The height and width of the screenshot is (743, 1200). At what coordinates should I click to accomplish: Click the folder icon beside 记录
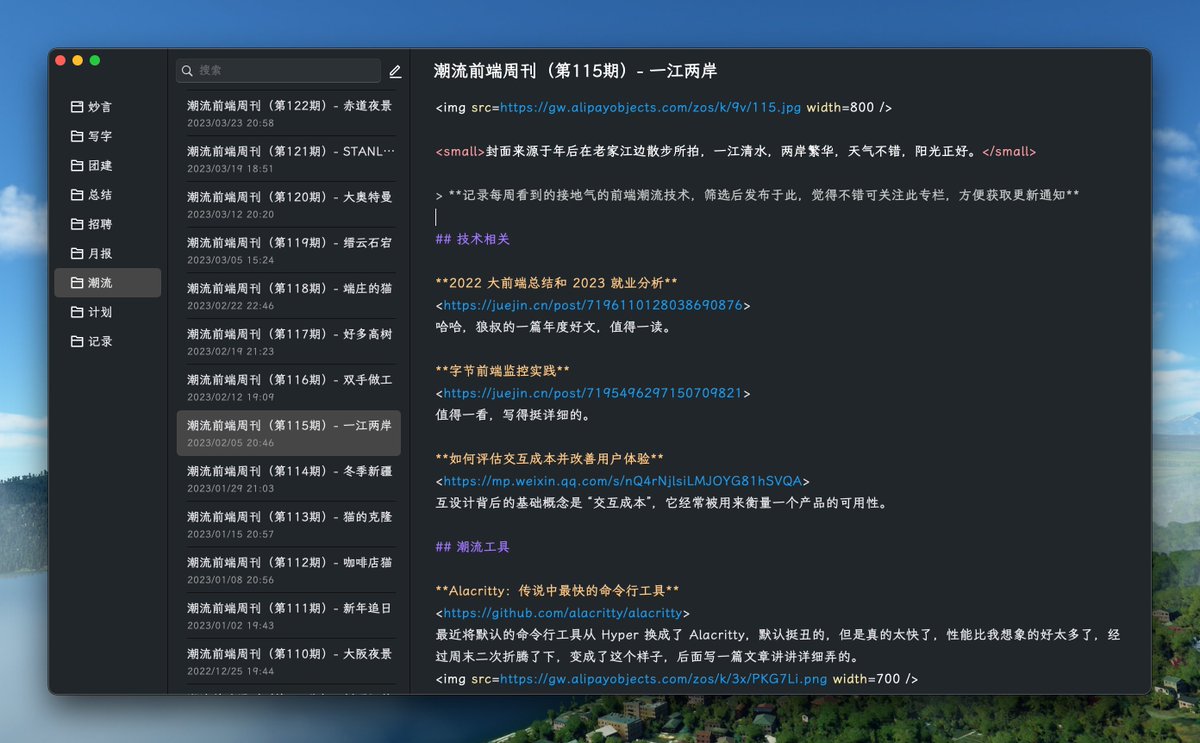point(75,340)
